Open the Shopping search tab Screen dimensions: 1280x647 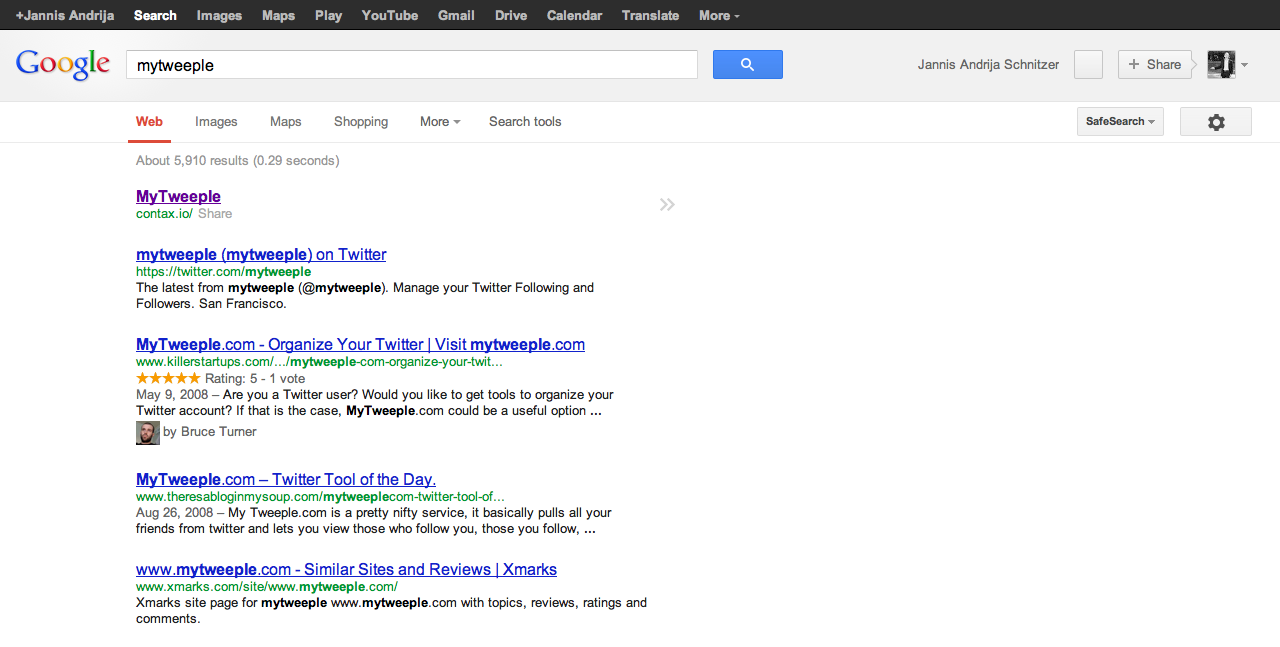(361, 122)
